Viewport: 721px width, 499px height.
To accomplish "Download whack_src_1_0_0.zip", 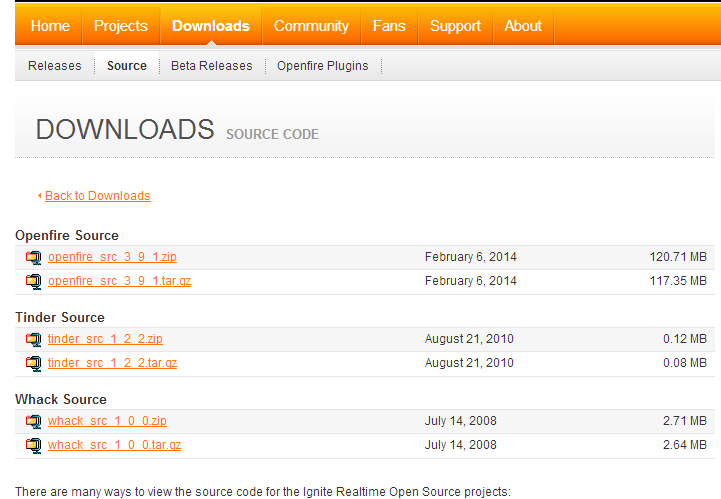I will click(107, 421).
